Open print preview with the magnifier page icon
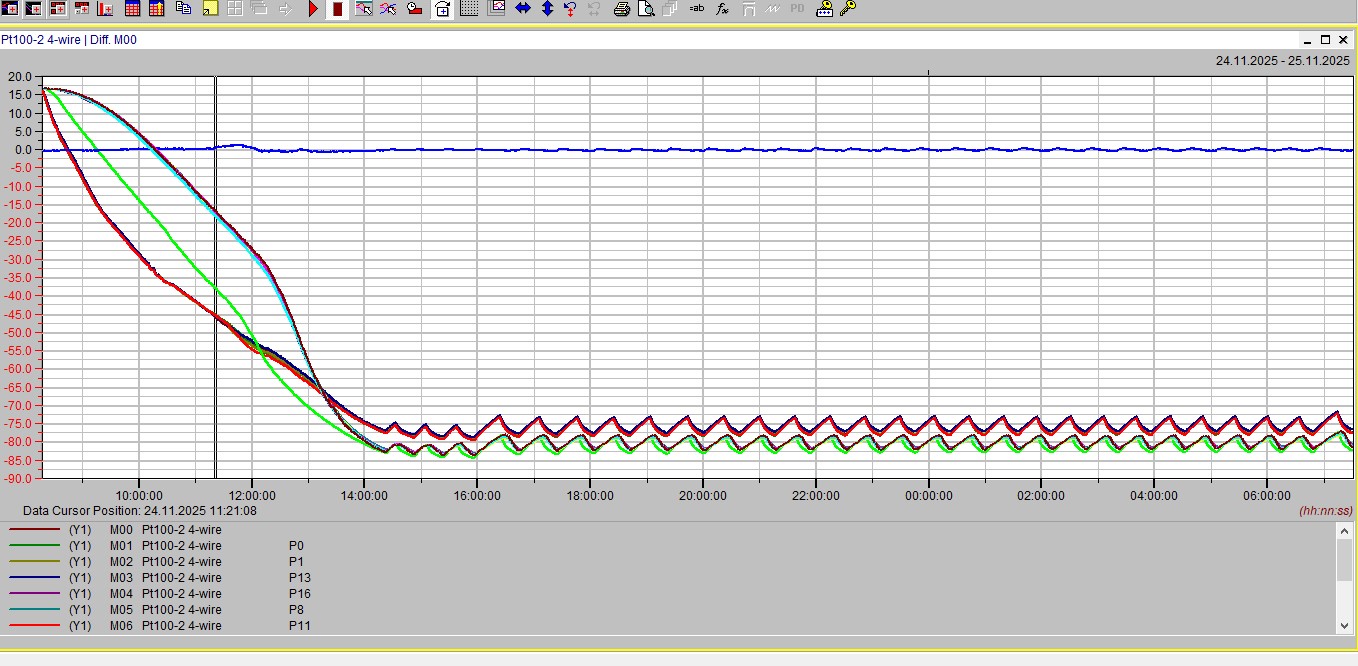 pos(646,9)
